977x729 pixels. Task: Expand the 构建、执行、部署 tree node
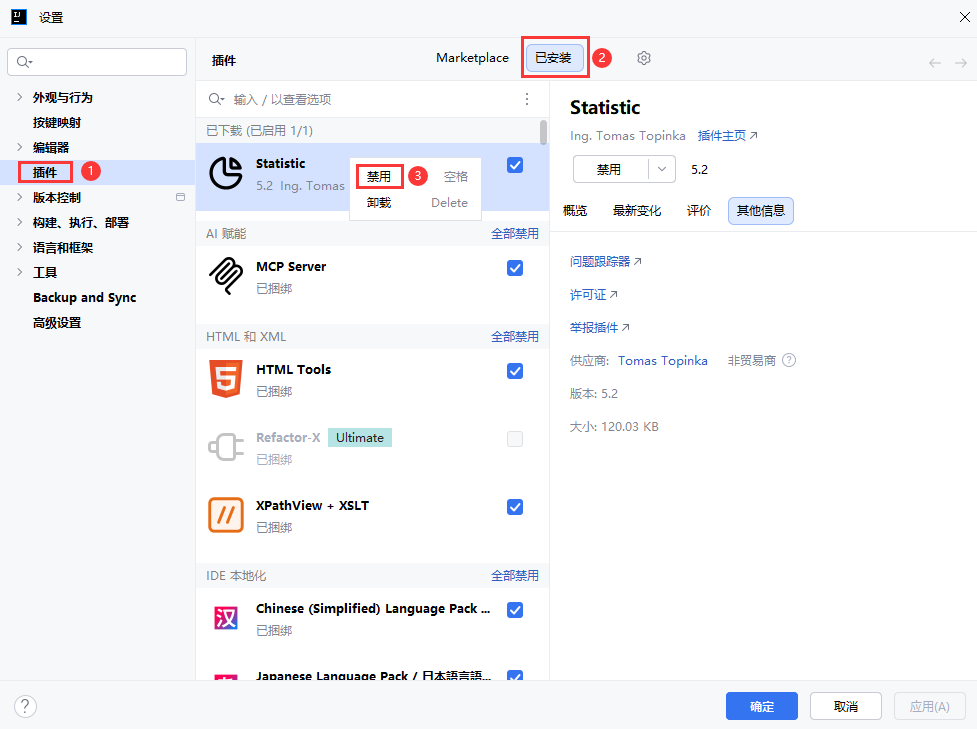click(19, 222)
